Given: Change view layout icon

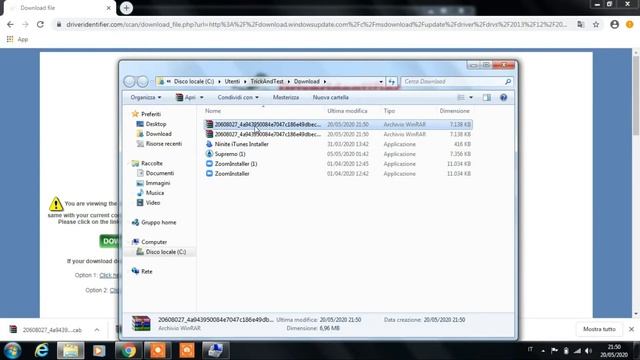Looking at the screenshot, I should [x=461, y=98].
